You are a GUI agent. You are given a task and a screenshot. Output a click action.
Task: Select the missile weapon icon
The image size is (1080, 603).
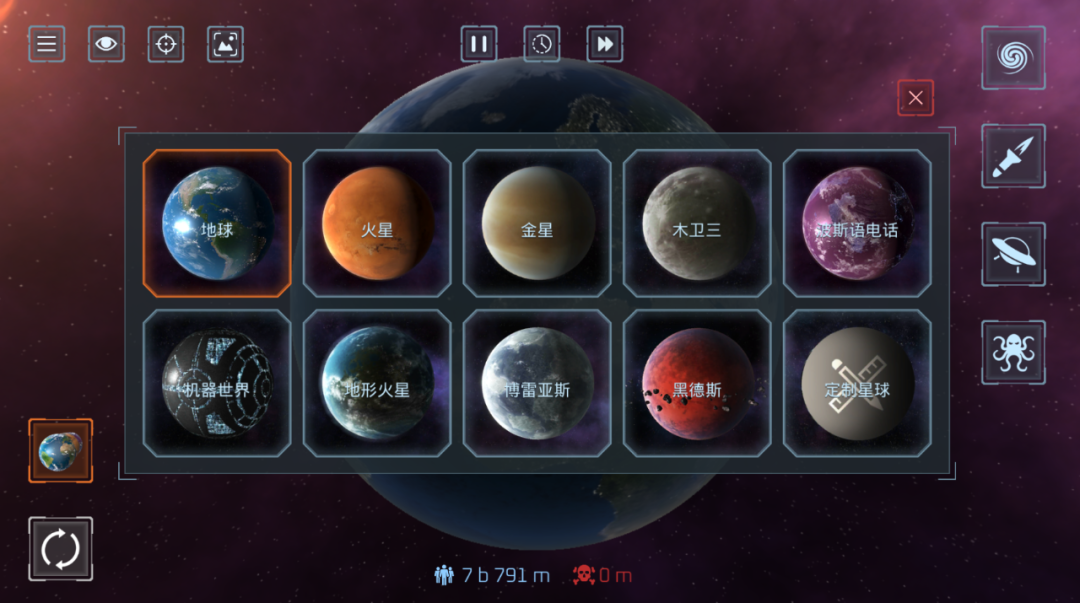(x=1013, y=156)
